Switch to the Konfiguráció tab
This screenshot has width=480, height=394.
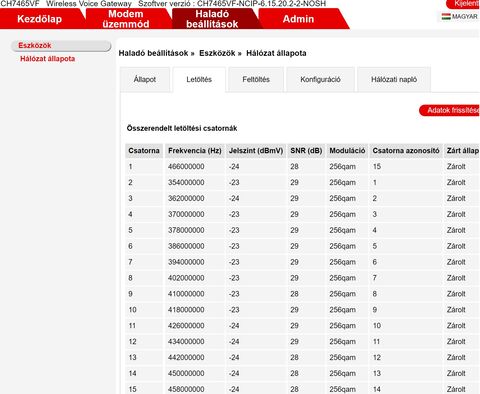tap(320, 79)
